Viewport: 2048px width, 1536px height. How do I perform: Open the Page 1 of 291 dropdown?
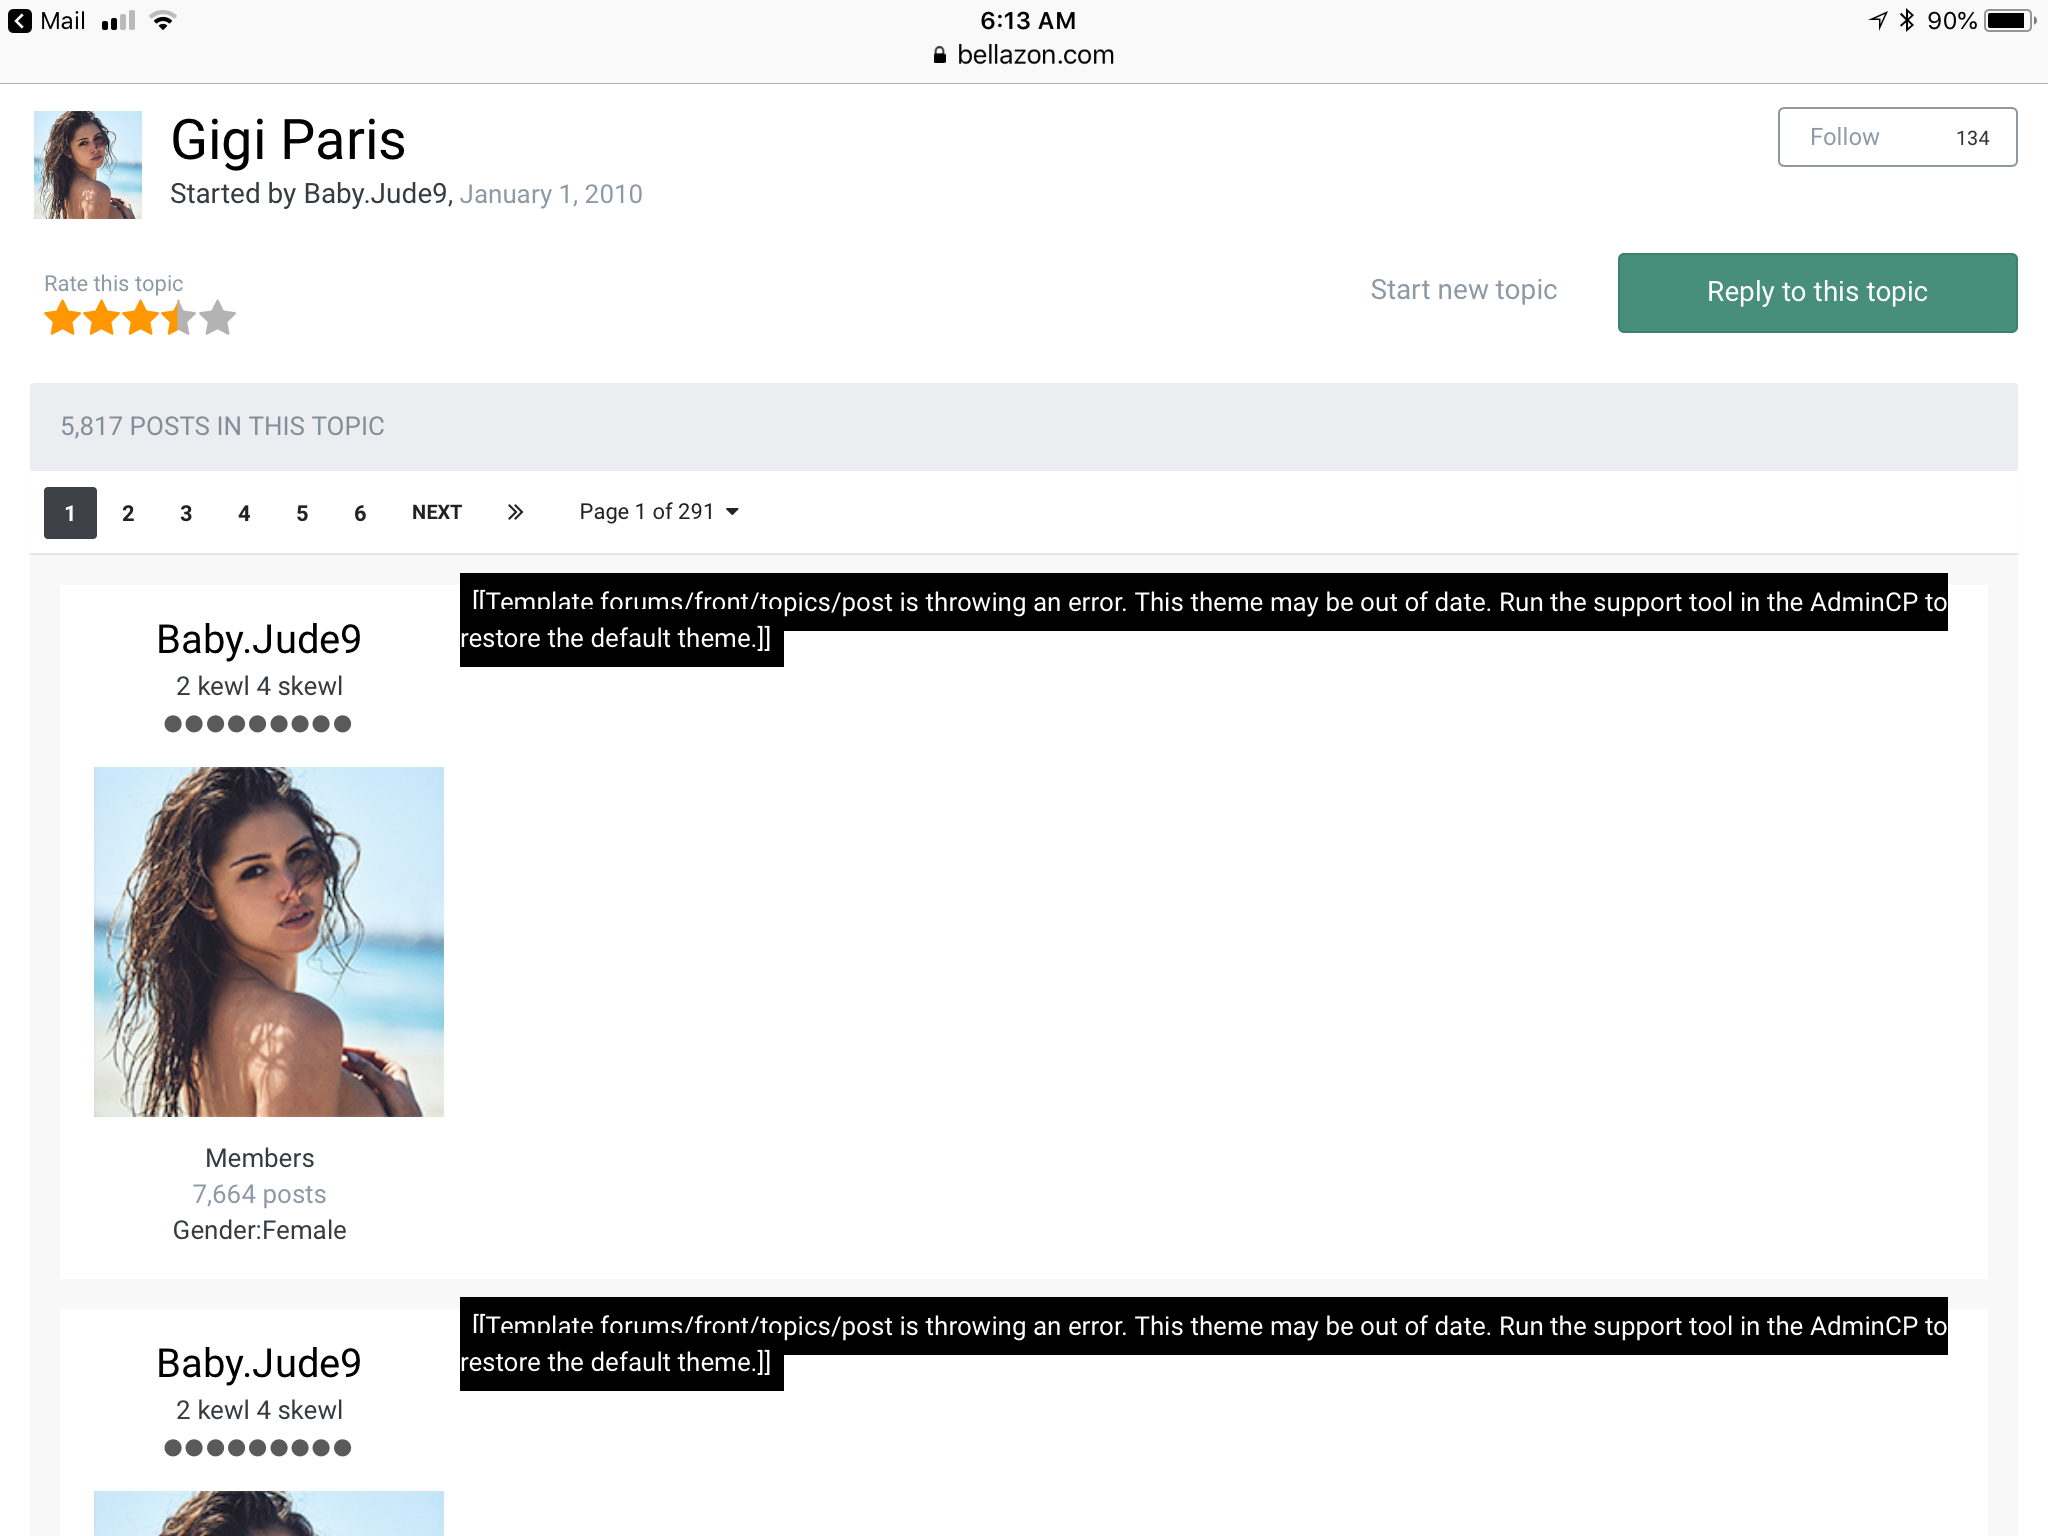[659, 512]
